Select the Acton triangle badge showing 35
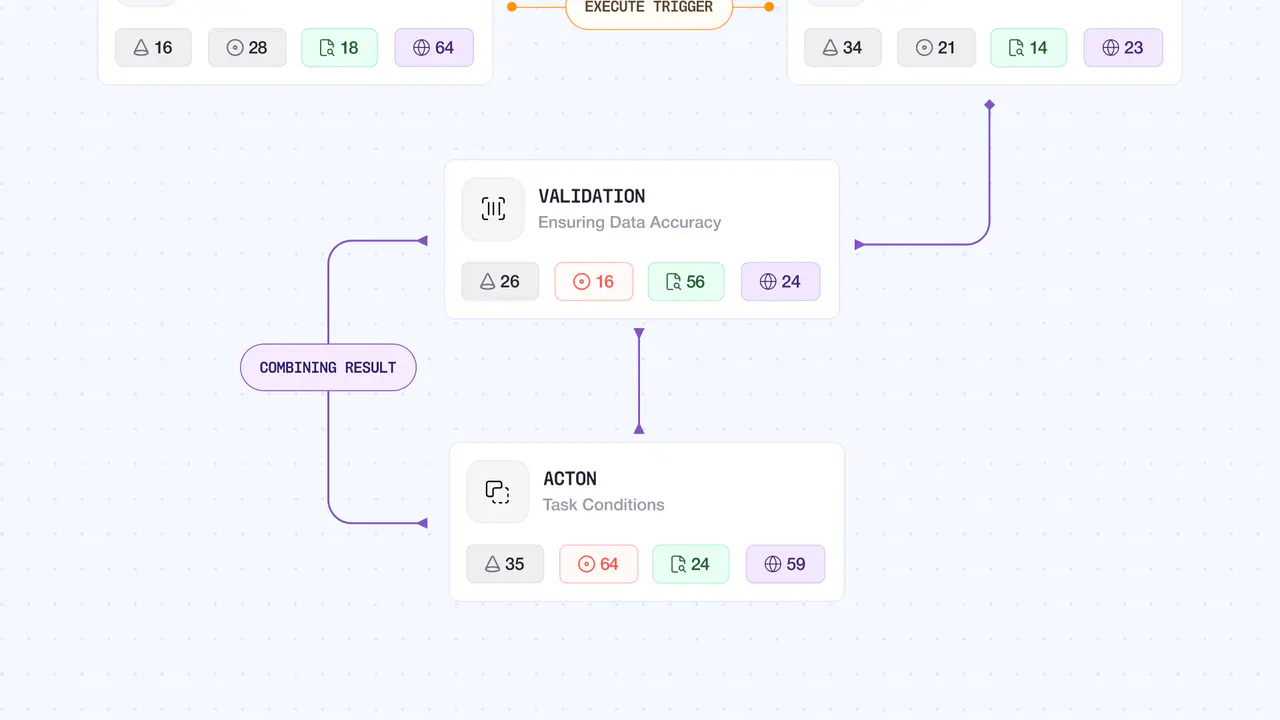This screenshot has height=720, width=1280. 505,564
